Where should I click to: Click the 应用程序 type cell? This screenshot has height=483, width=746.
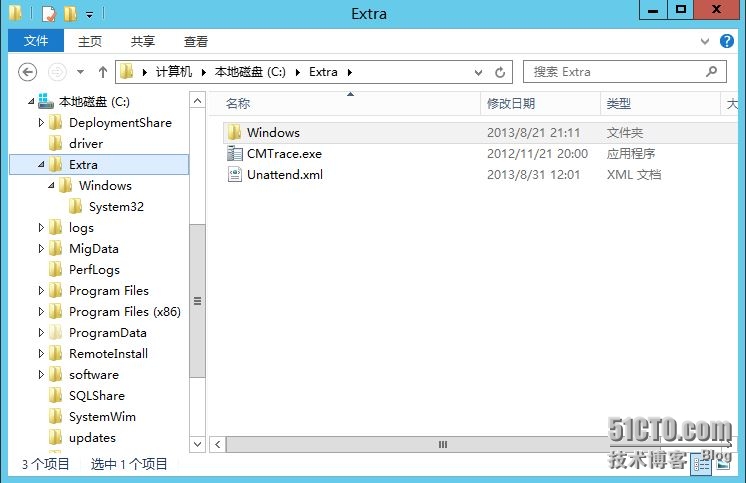pyautogui.click(x=630, y=154)
